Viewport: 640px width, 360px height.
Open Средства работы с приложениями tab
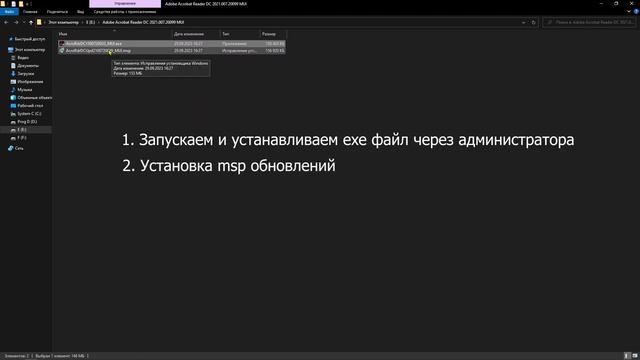tap(125, 12)
